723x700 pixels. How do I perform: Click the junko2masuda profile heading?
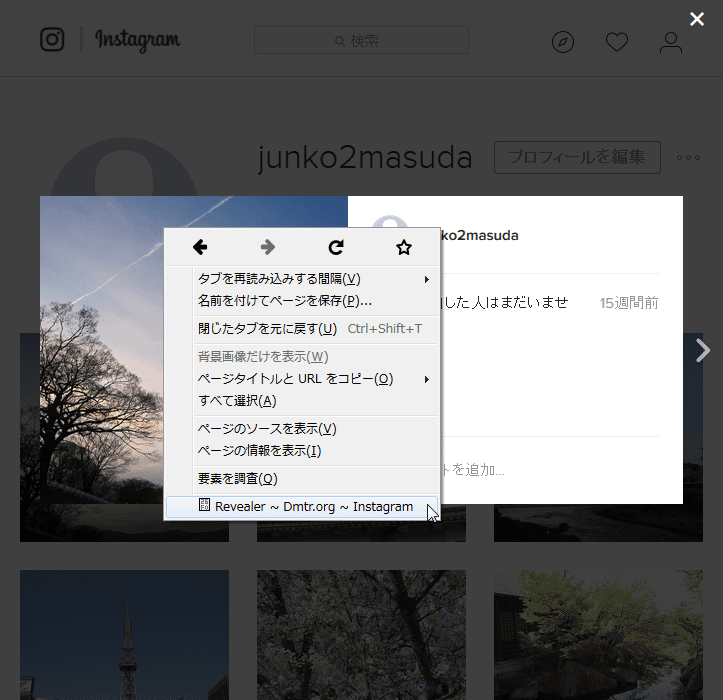(x=365, y=158)
